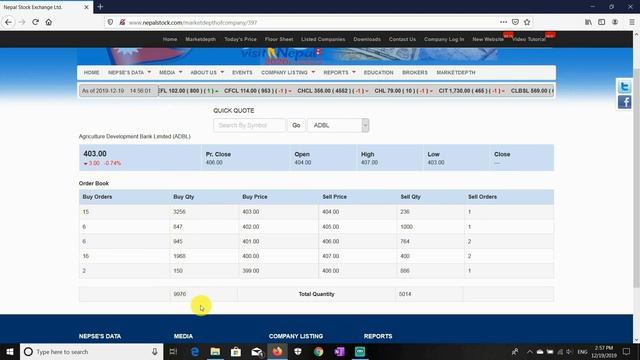Open the Firefox account icon

(x=615, y=22)
